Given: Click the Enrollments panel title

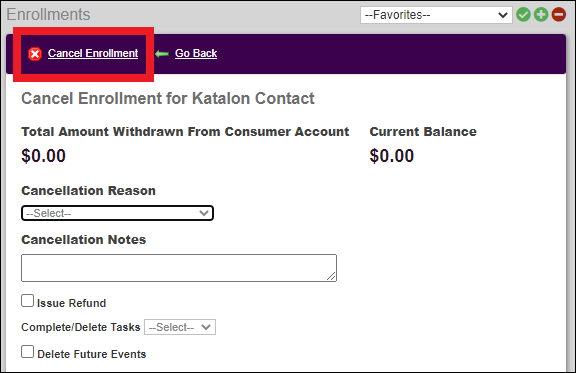Looking at the screenshot, I should point(48,15).
